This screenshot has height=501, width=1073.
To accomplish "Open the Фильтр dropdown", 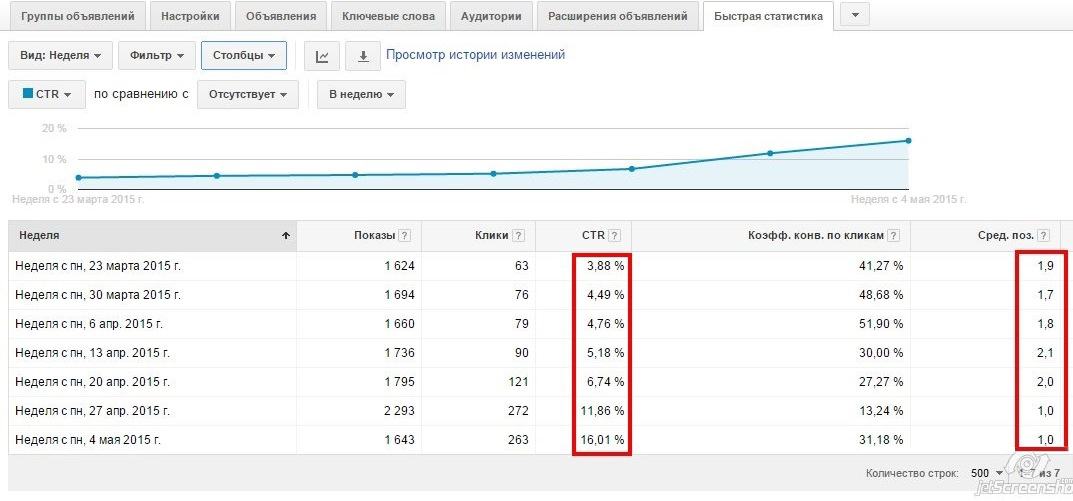I will tap(157, 56).
